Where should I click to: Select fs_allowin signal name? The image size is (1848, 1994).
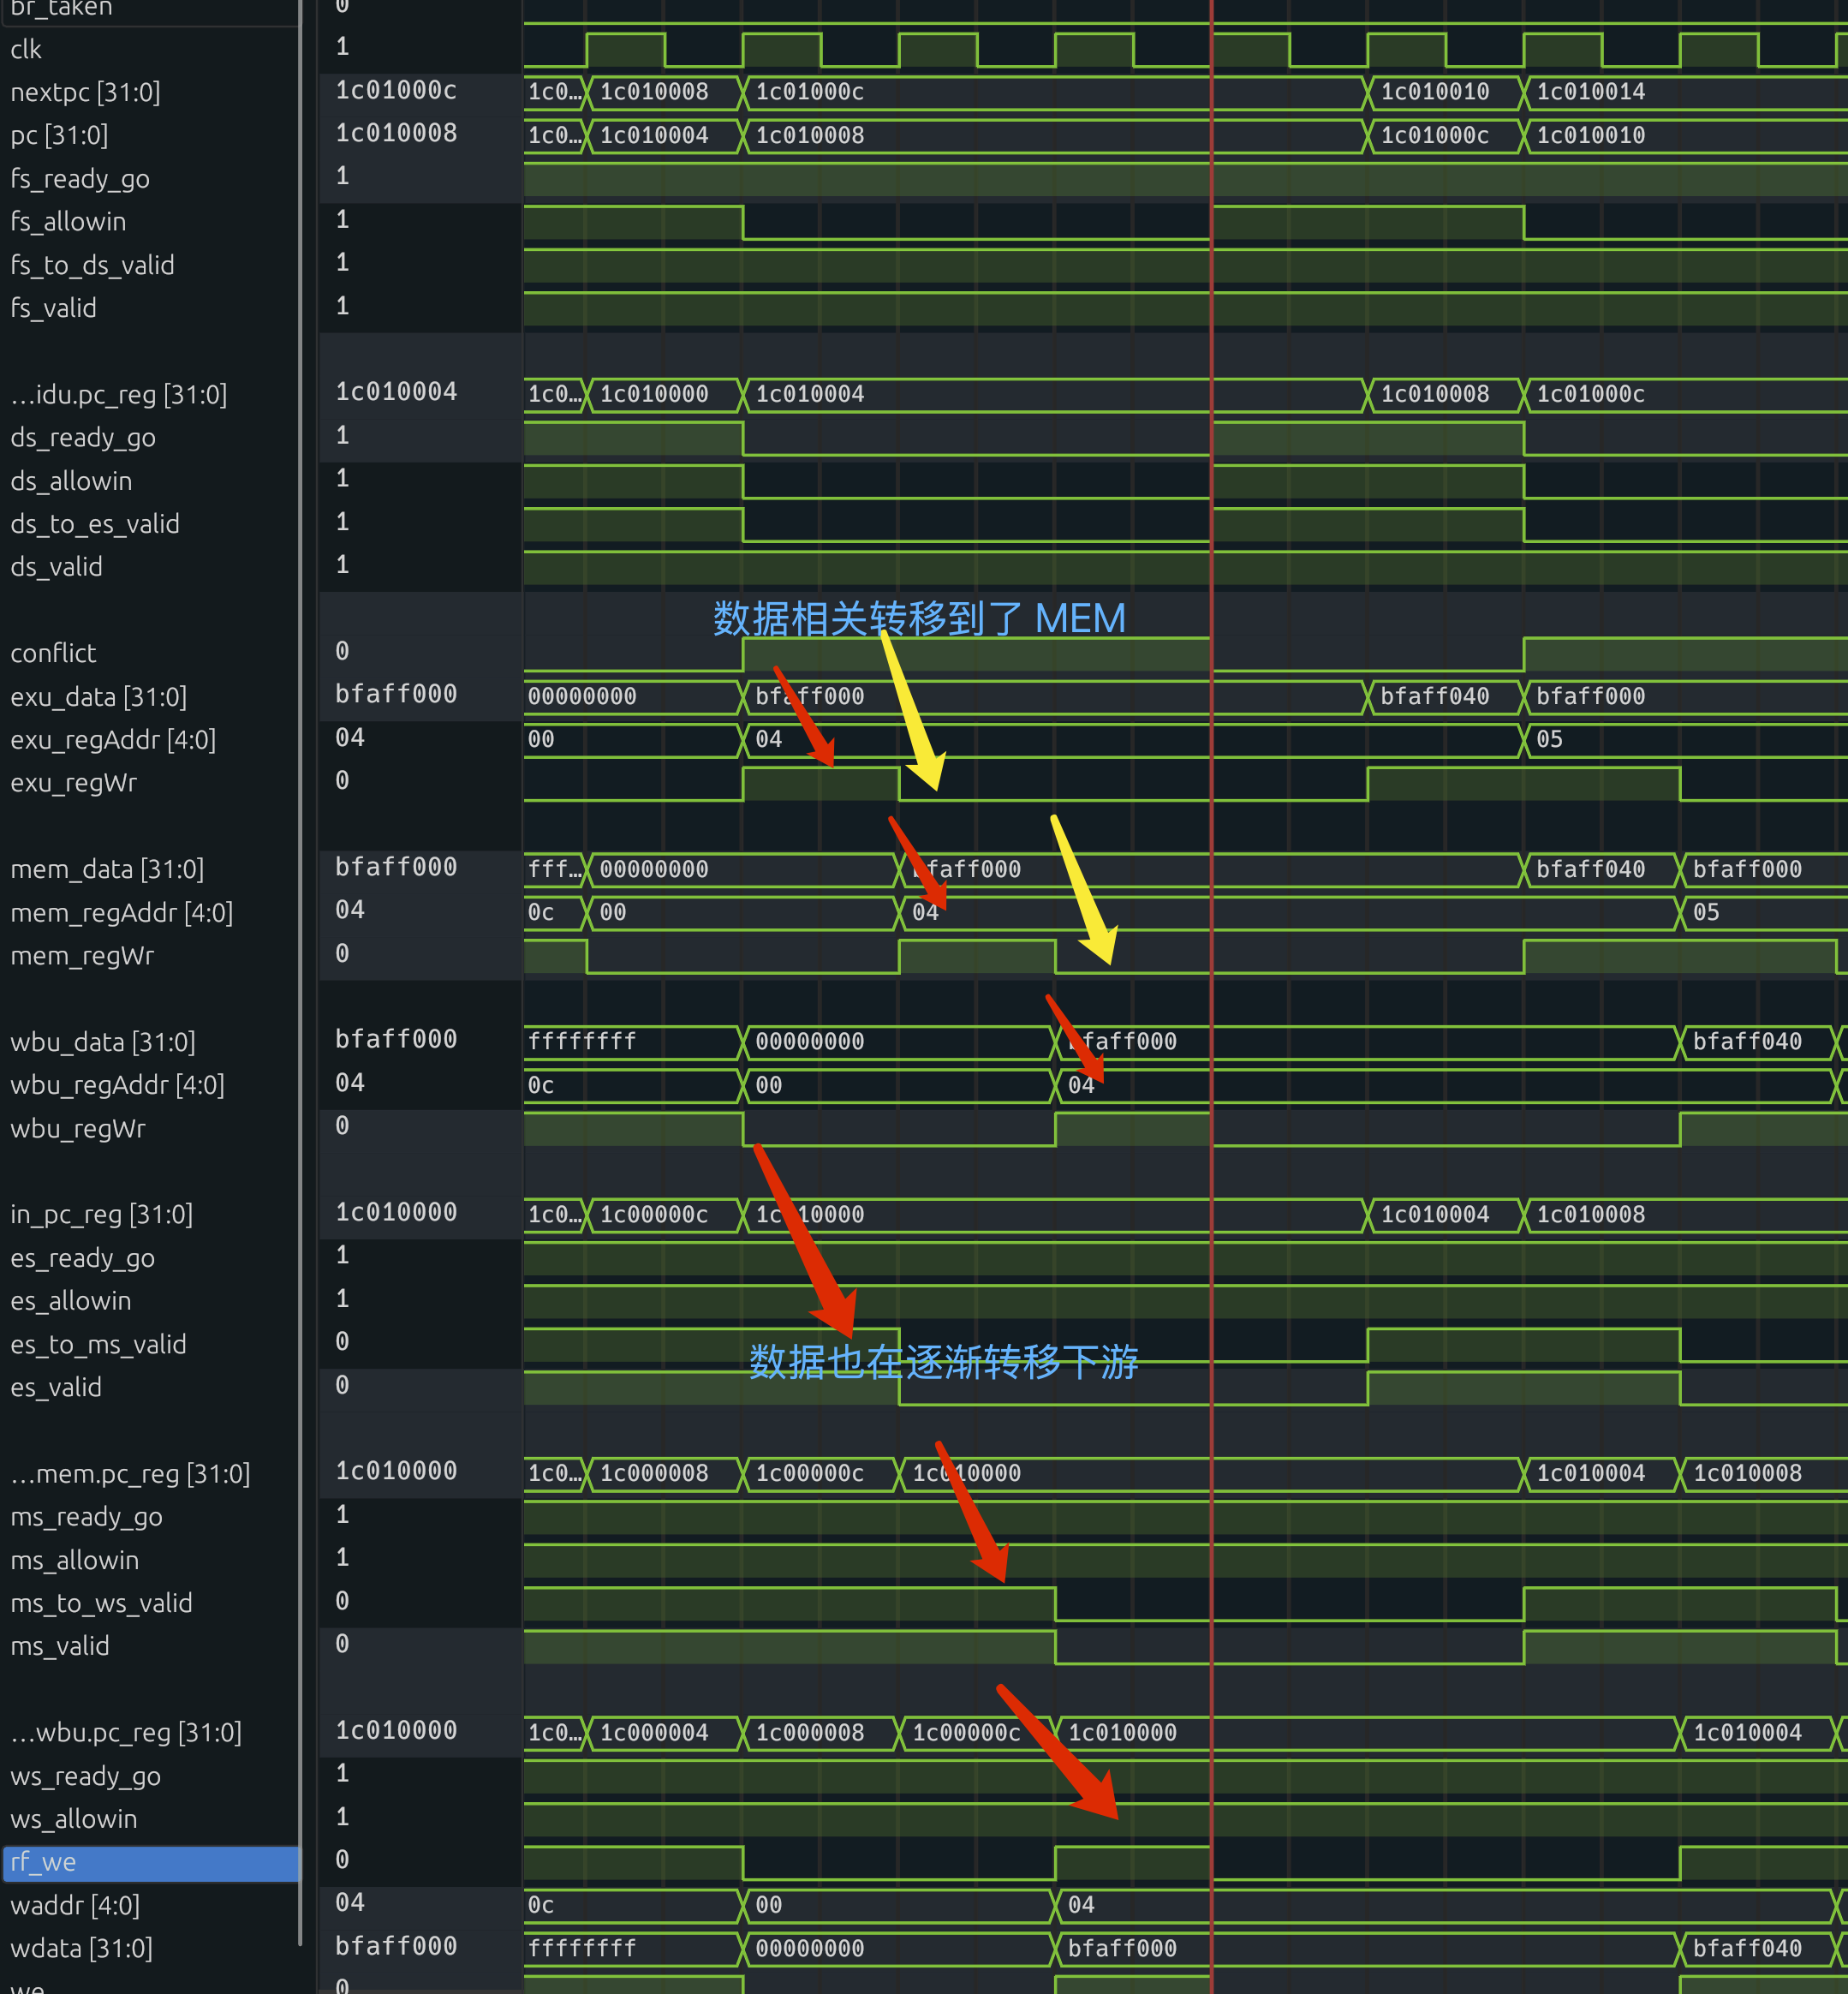point(68,222)
